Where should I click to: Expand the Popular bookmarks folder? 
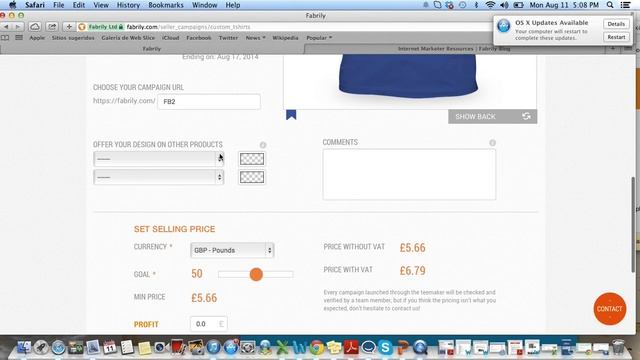(319, 38)
